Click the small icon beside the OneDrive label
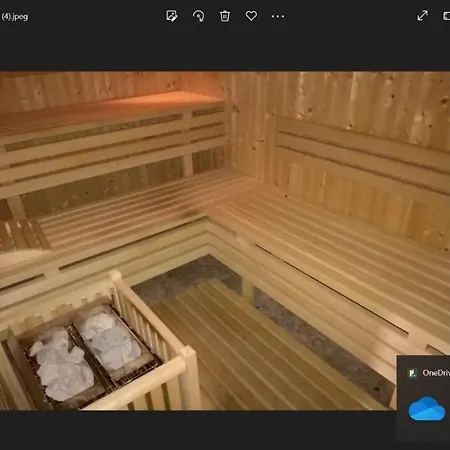The height and width of the screenshot is (450, 450). pyautogui.click(x=413, y=373)
